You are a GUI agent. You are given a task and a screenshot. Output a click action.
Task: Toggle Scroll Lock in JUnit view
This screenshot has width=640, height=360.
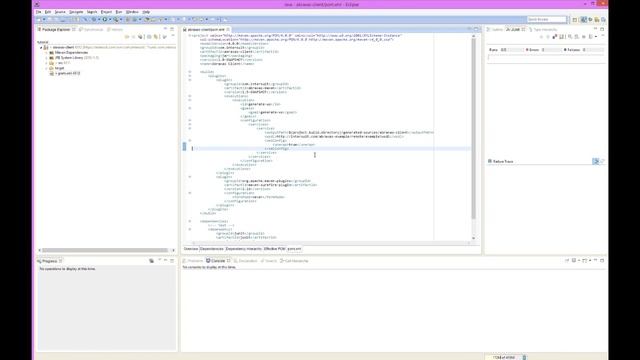point(562,37)
